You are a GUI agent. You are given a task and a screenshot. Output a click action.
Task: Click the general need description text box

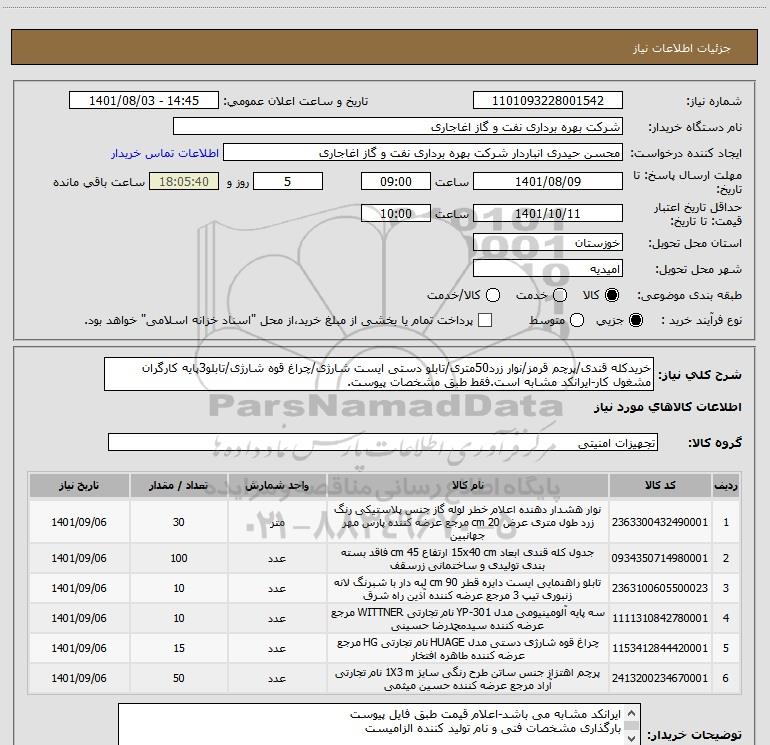click(x=379, y=375)
